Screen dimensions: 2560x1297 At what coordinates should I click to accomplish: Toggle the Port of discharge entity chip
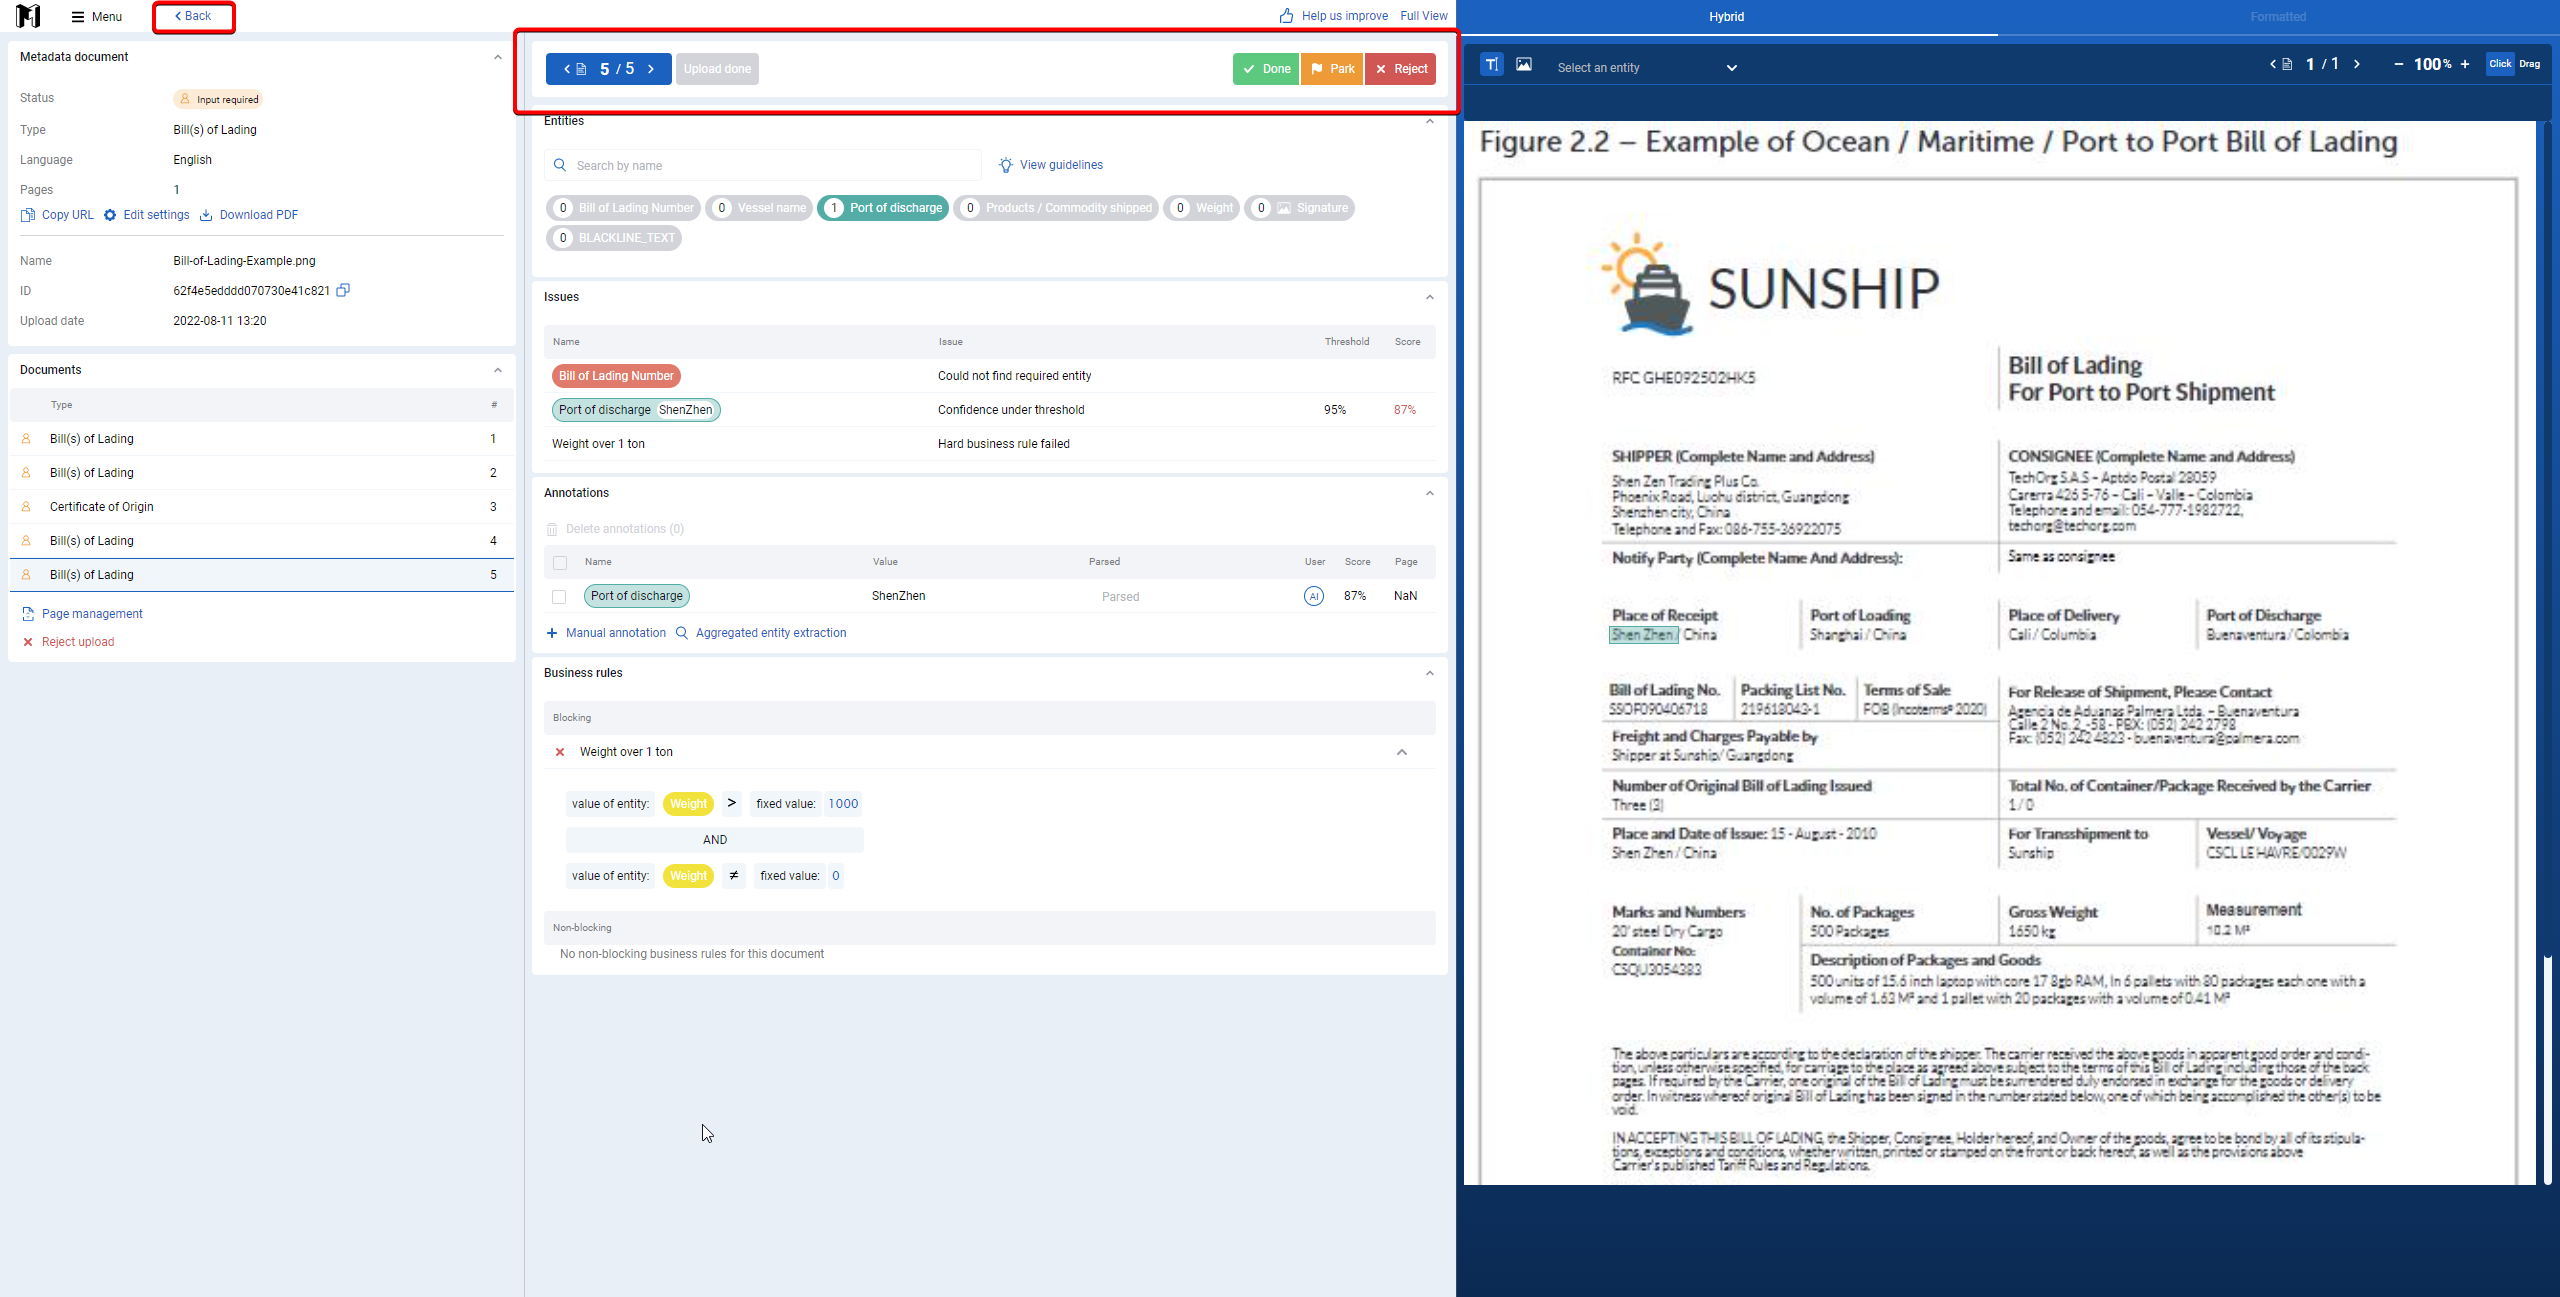click(883, 208)
